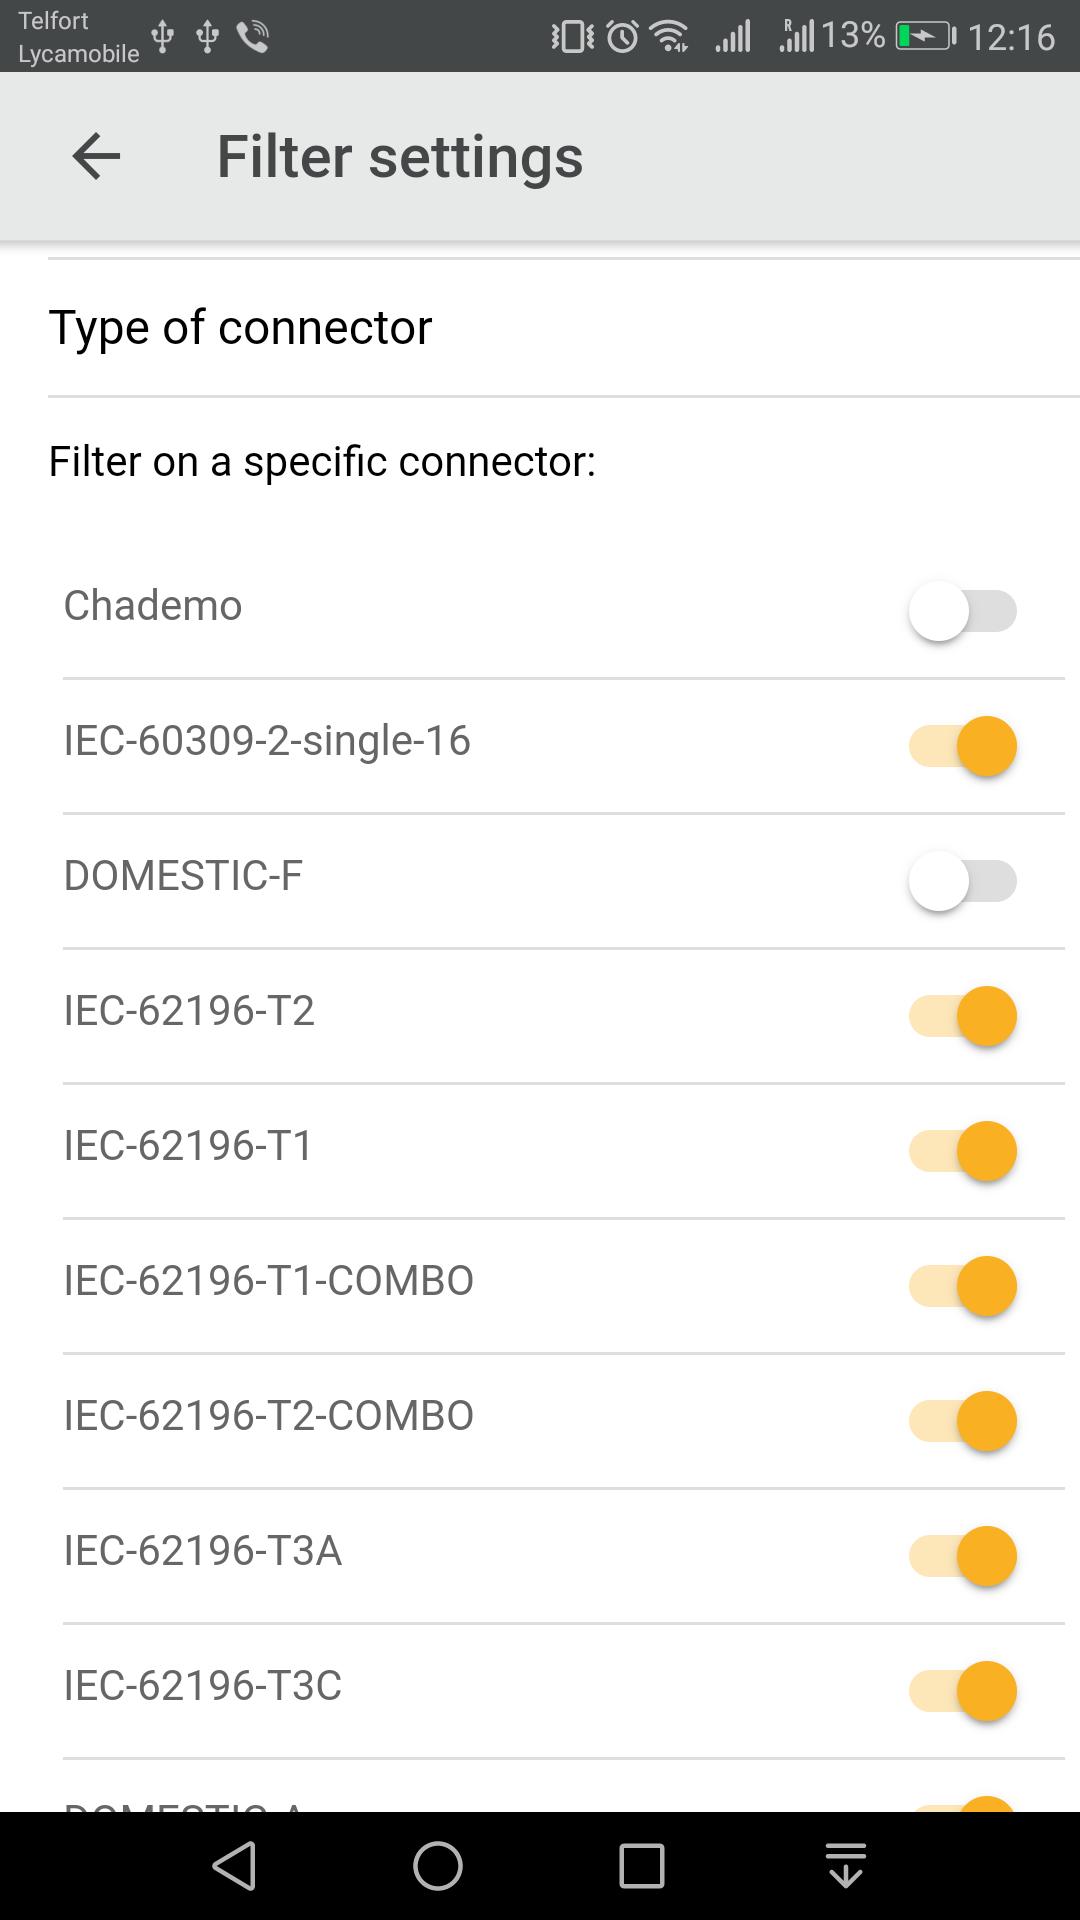The height and width of the screenshot is (1920, 1080).
Task: Select the Type of connector heading
Action: pyautogui.click(x=240, y=328)
